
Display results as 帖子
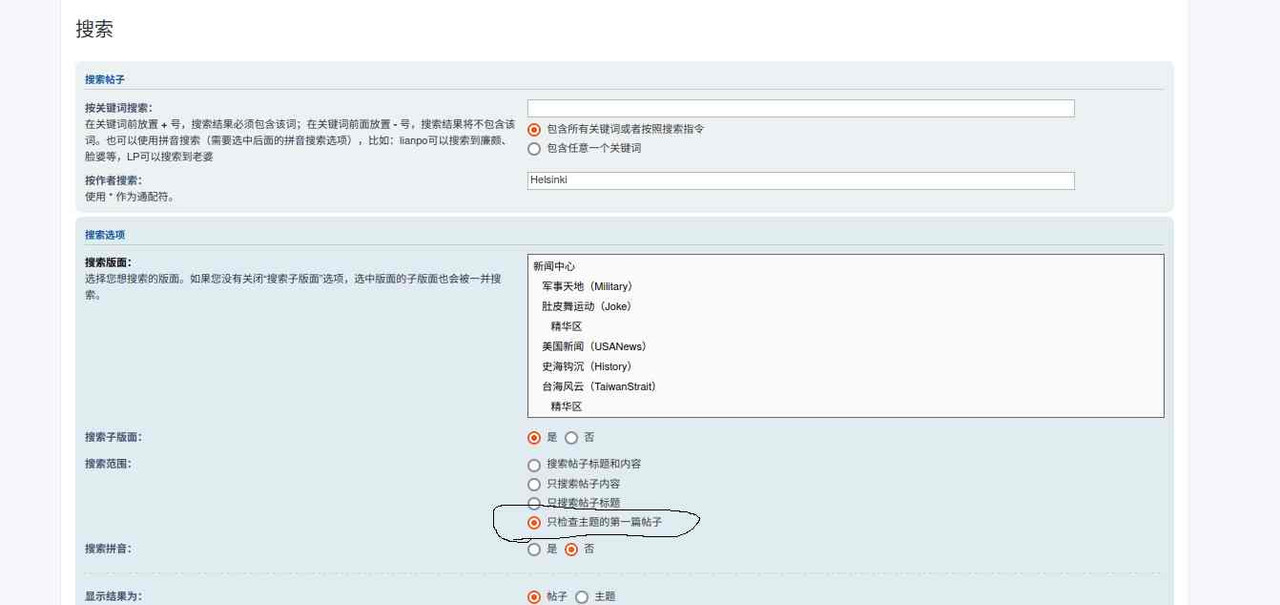(x=534, y=597)
